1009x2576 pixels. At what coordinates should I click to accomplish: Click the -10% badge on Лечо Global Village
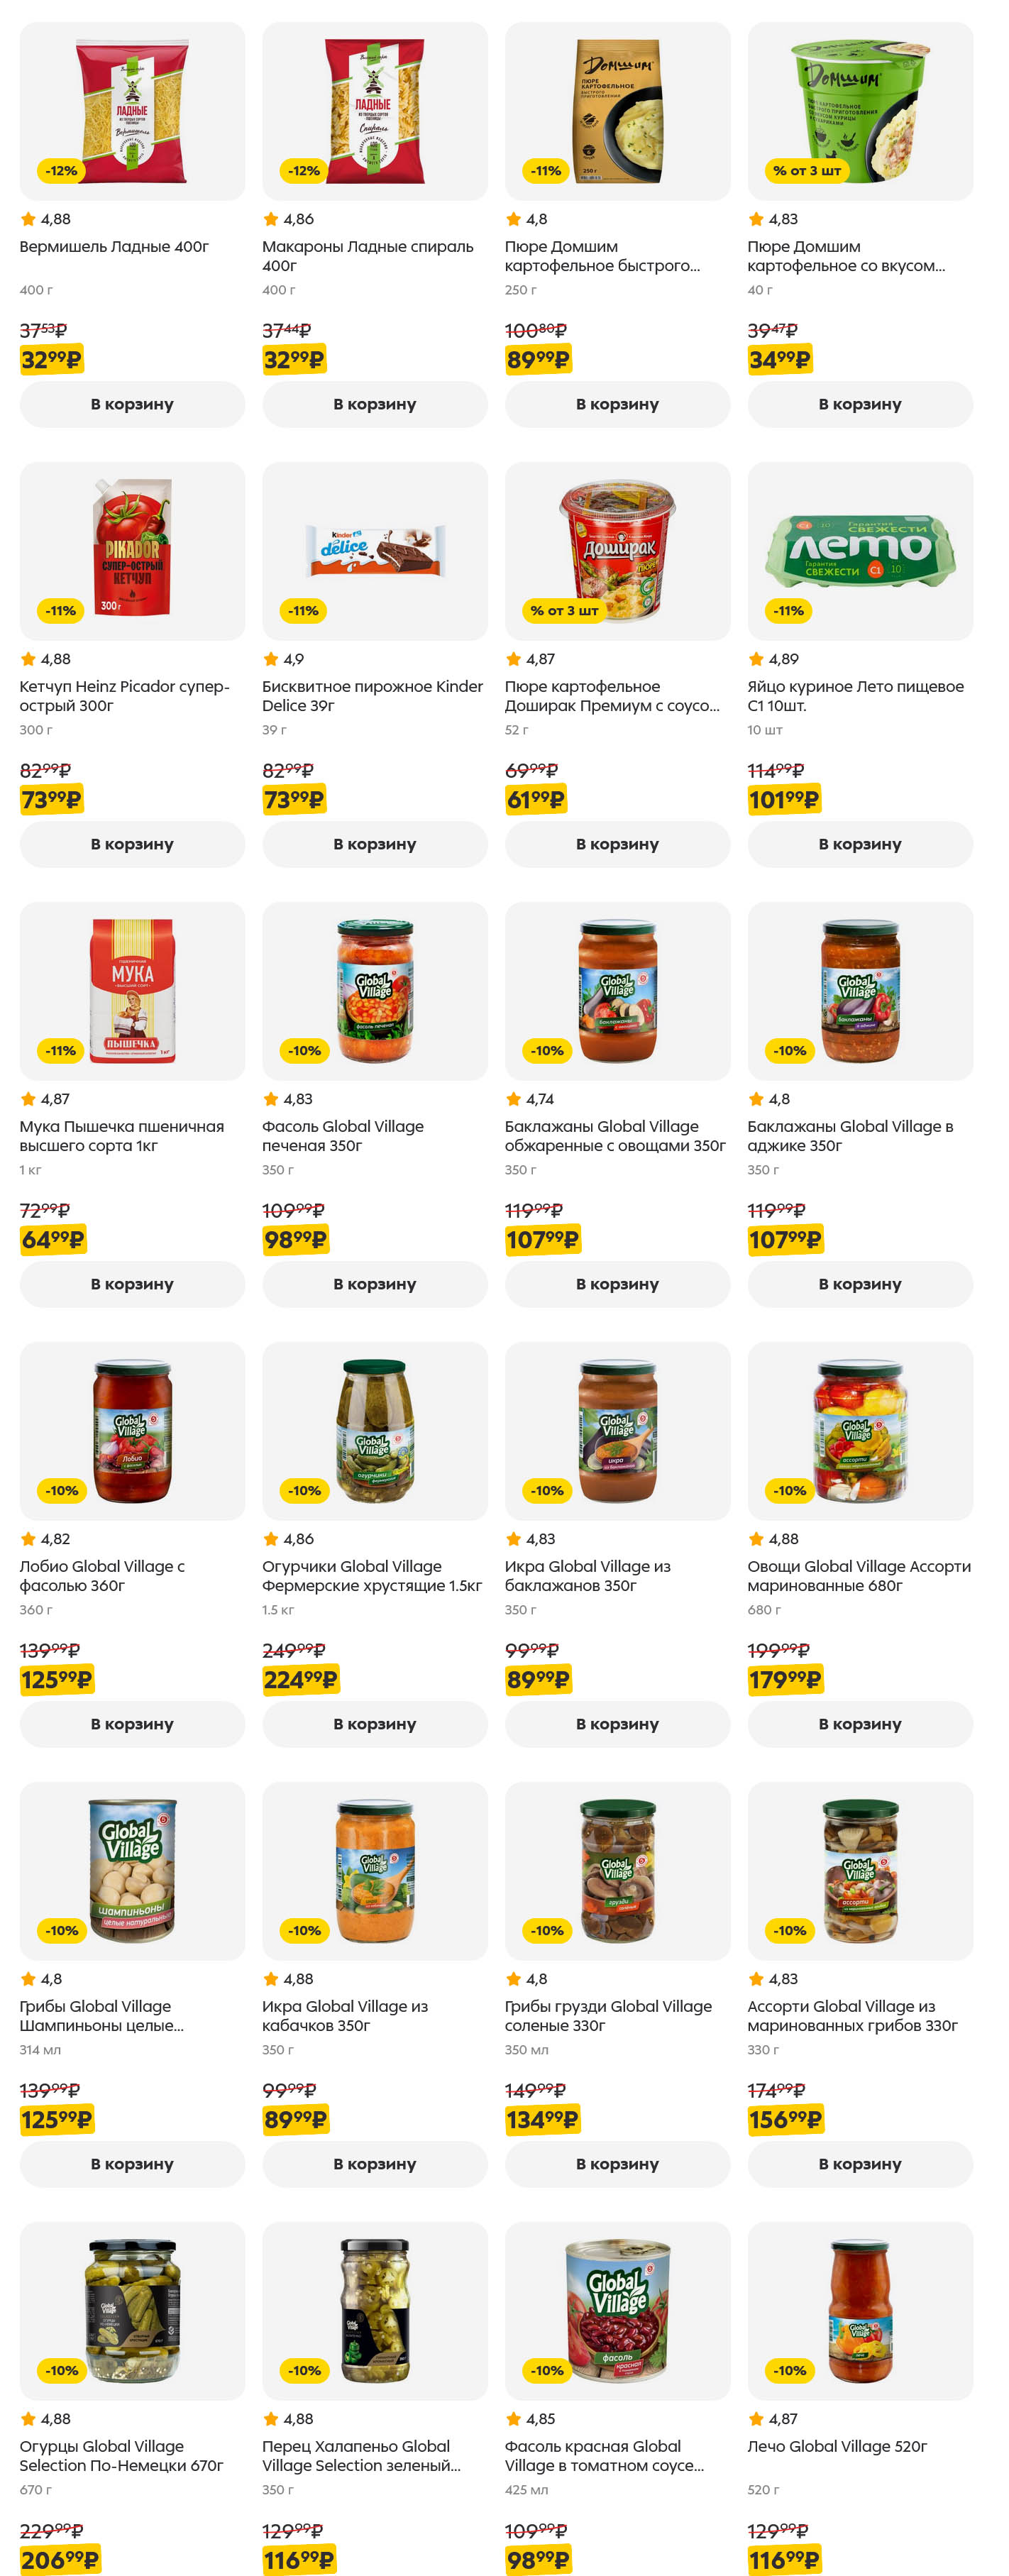click(789, 2371)
